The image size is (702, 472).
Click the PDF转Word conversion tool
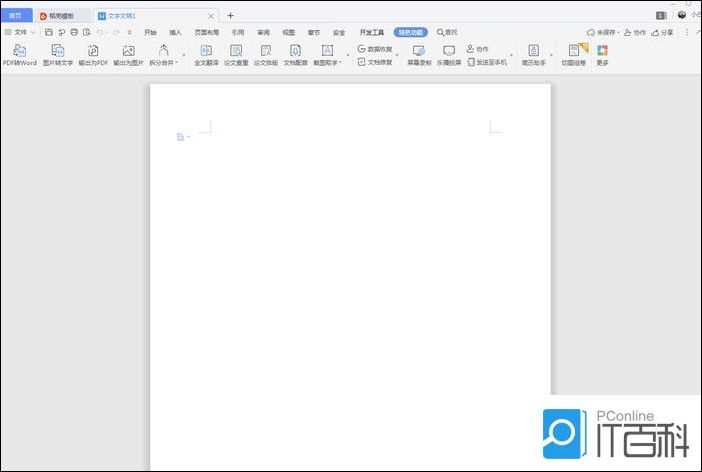pos(19,54)
